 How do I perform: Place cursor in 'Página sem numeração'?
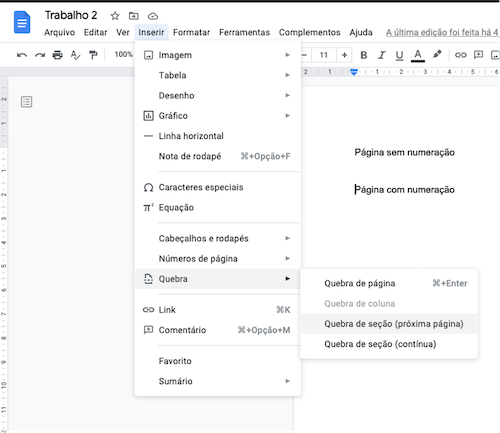[x=404, y=152]
